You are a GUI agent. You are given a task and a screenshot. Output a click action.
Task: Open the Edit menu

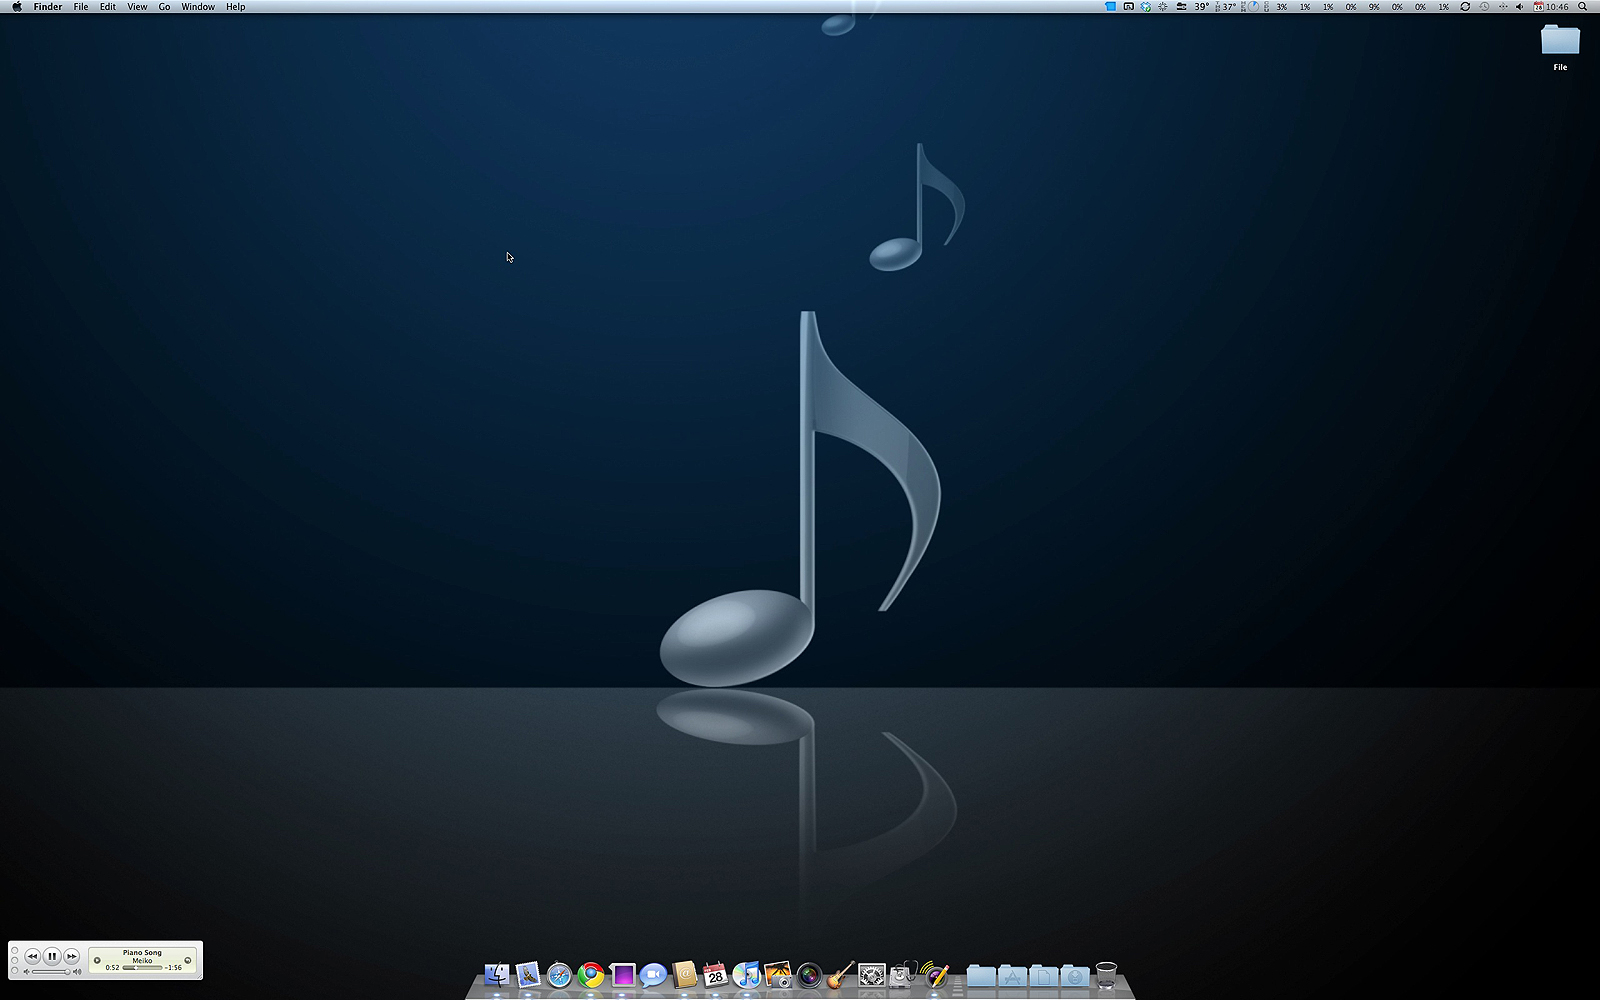(108, 7)
